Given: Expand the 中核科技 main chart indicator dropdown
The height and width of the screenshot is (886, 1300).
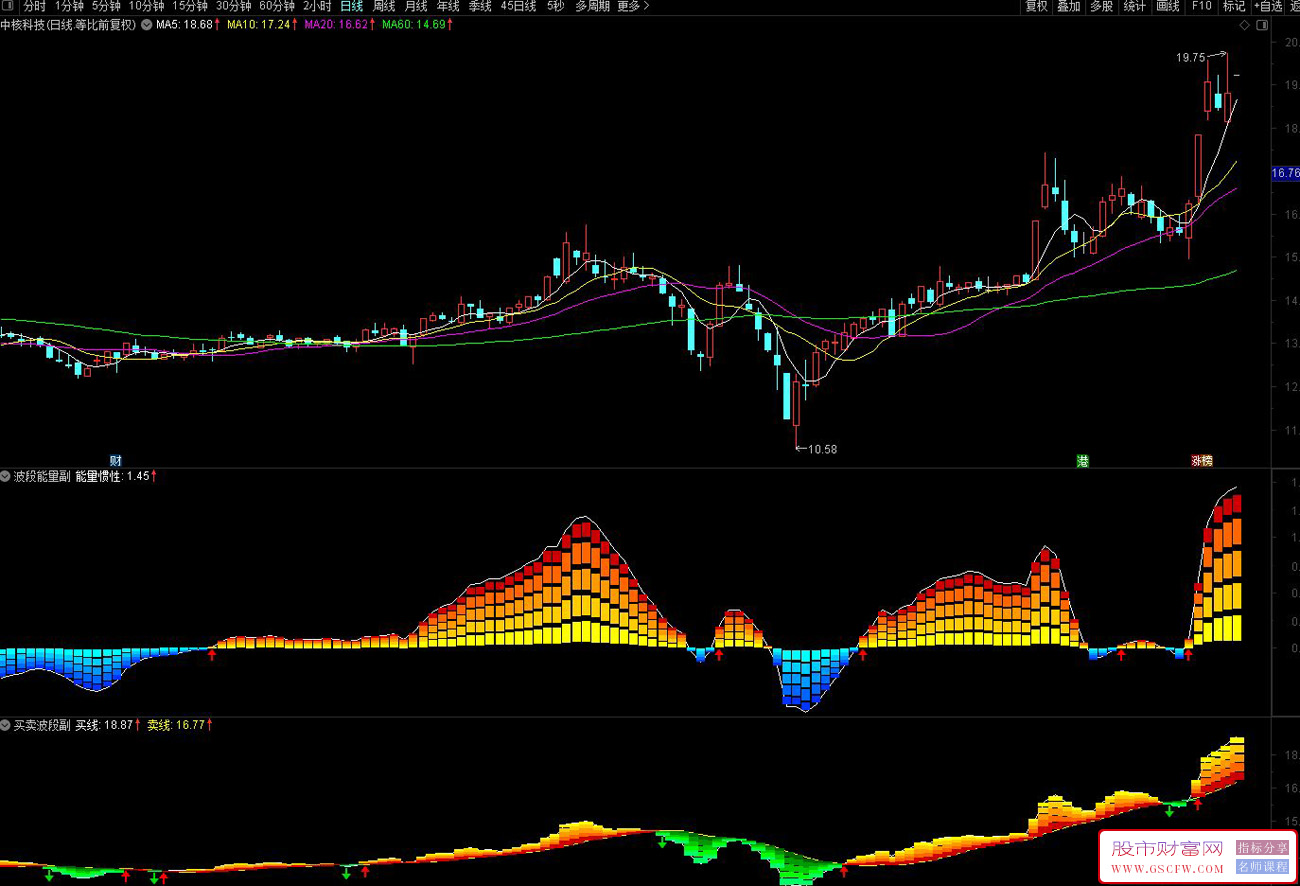Looking at the screenshot, I should (x=147, y=24).
